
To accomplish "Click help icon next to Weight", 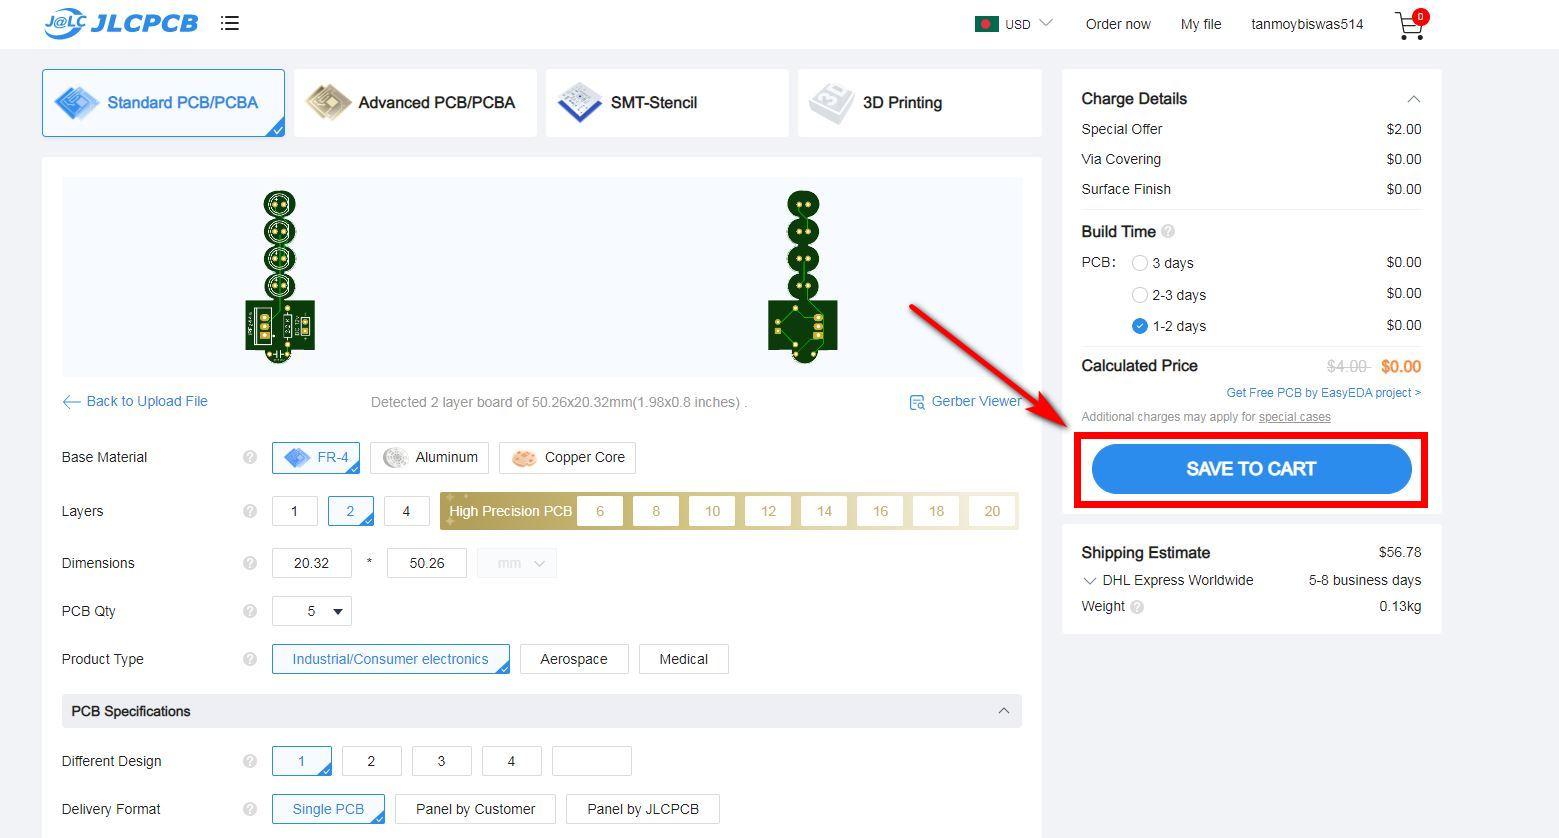I will (x=1137, y=607).
